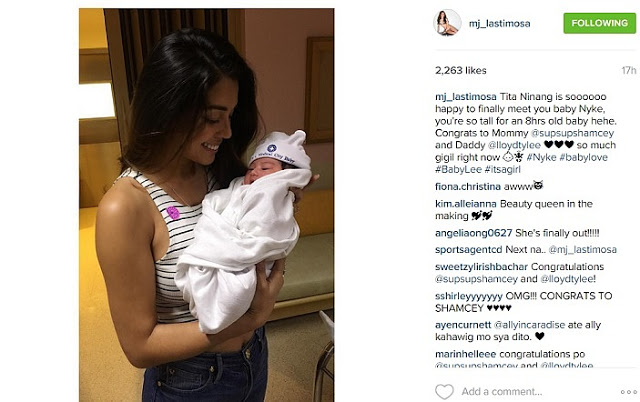Open the #itsagirl hashtag
The height and width of the screenshot is (402, 640).
pos(502,169)
